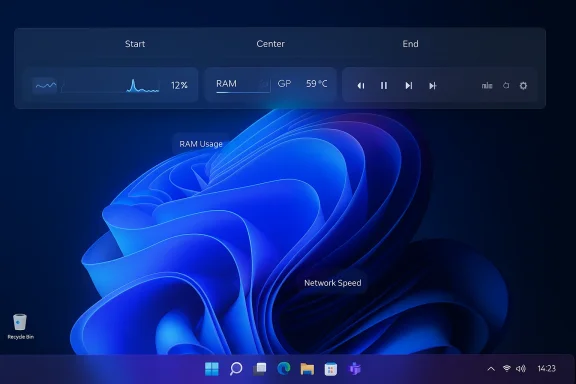Open Microsoft Store from taskbar

(x=331, y=369)
